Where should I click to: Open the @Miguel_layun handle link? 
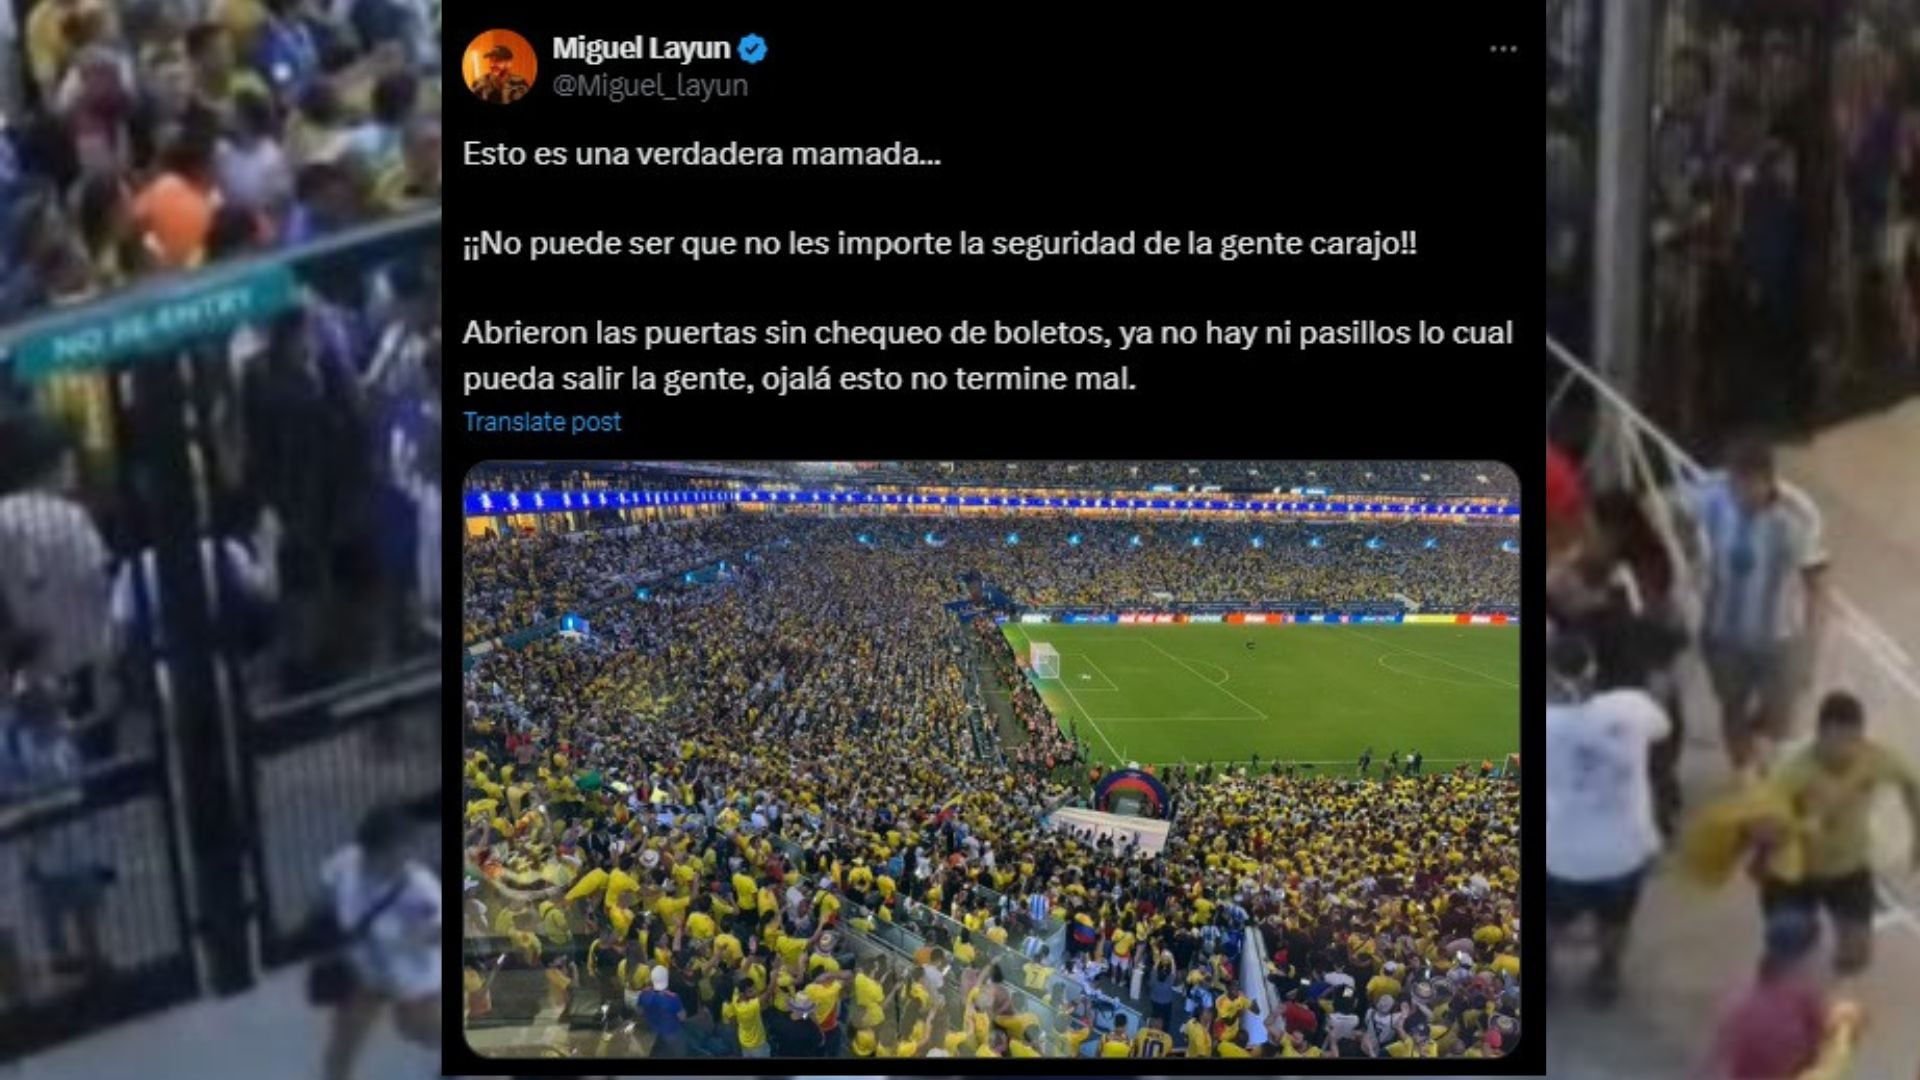click(650, 86)
